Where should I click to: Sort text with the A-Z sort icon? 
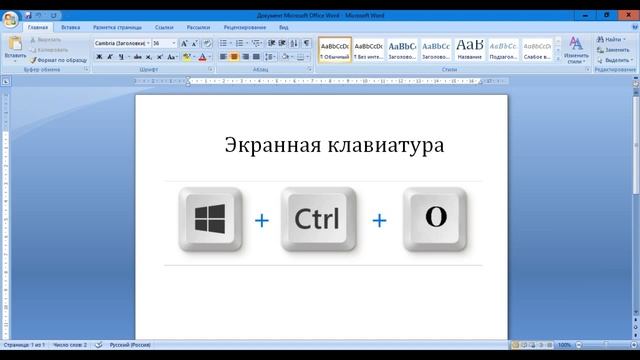[x=294, y=43]
